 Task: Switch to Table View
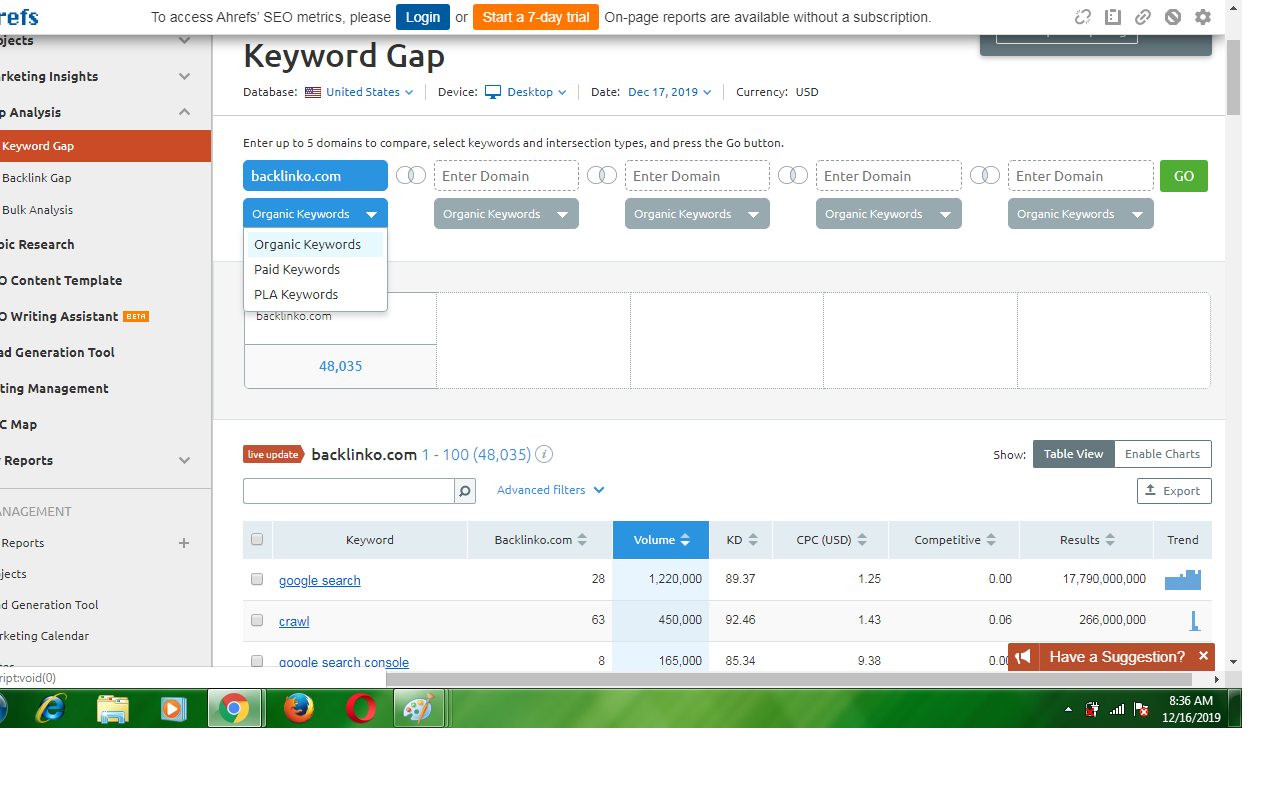[1073, 454]
